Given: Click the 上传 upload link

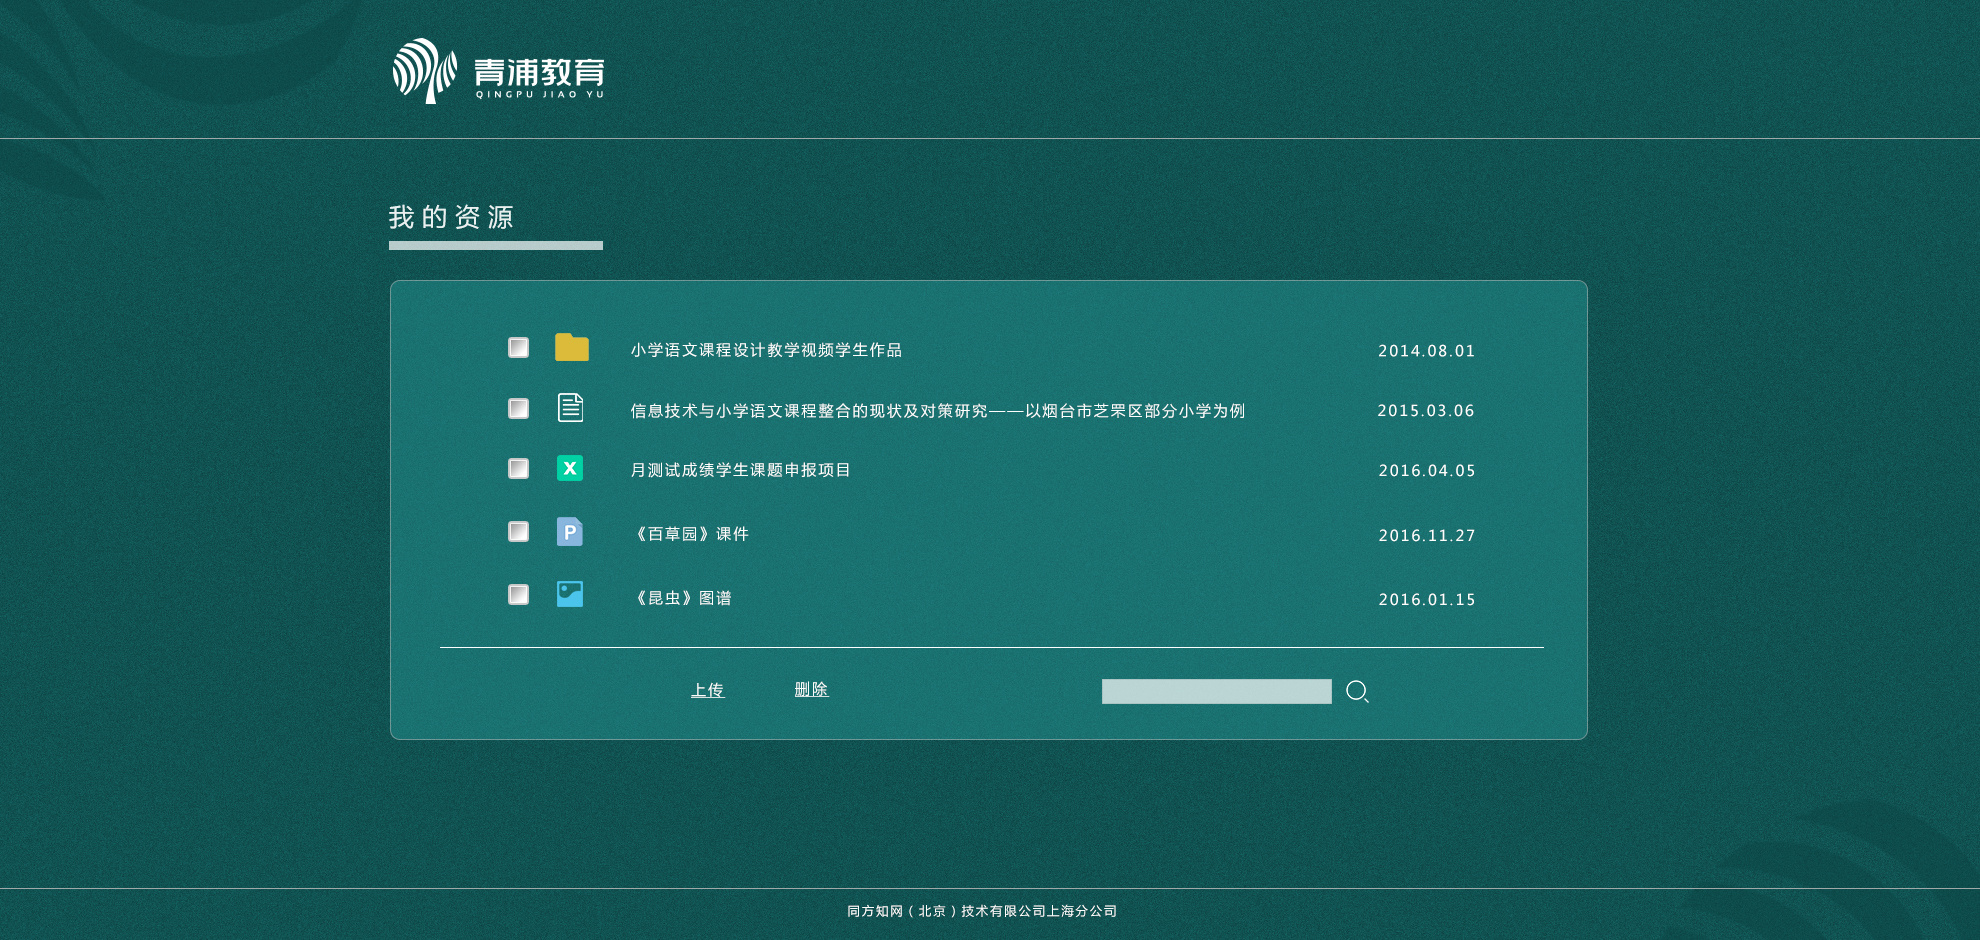Looking at the screenshot, I should coord(709,690).
